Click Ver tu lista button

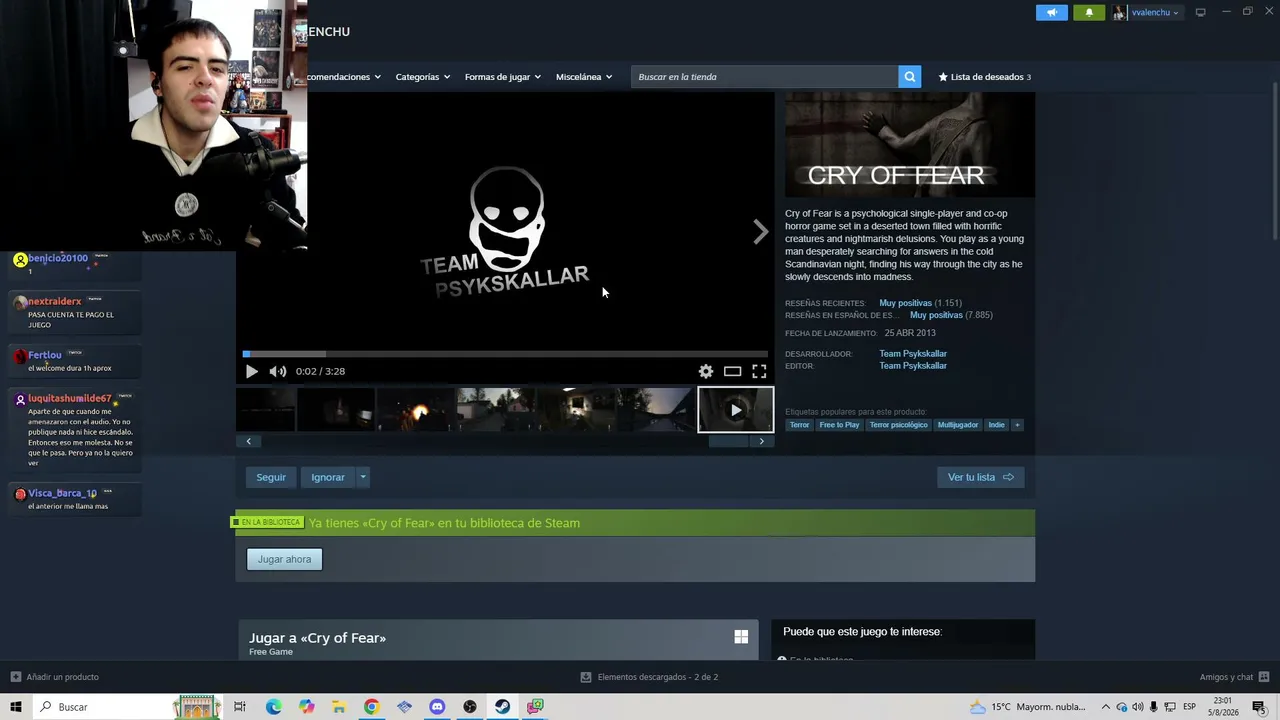pyautogui.click(x=980, y=477)
